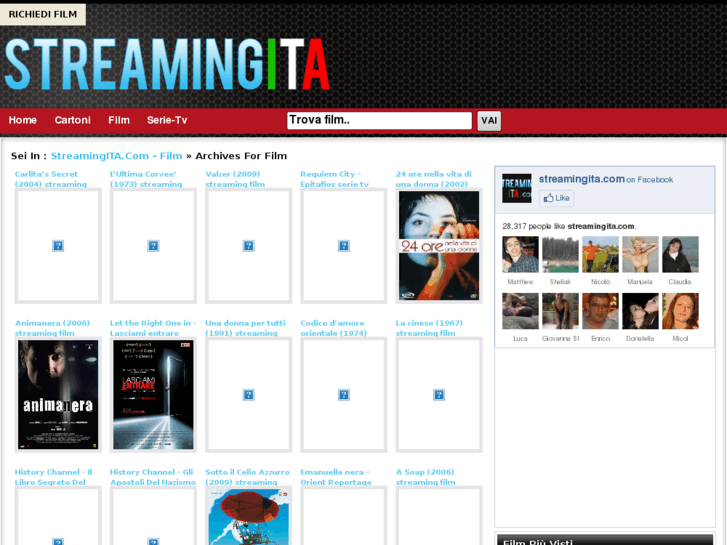Open Giovanna's Facebook profile picture
Viewport: 727px width, 545px height.
(560, 311)
